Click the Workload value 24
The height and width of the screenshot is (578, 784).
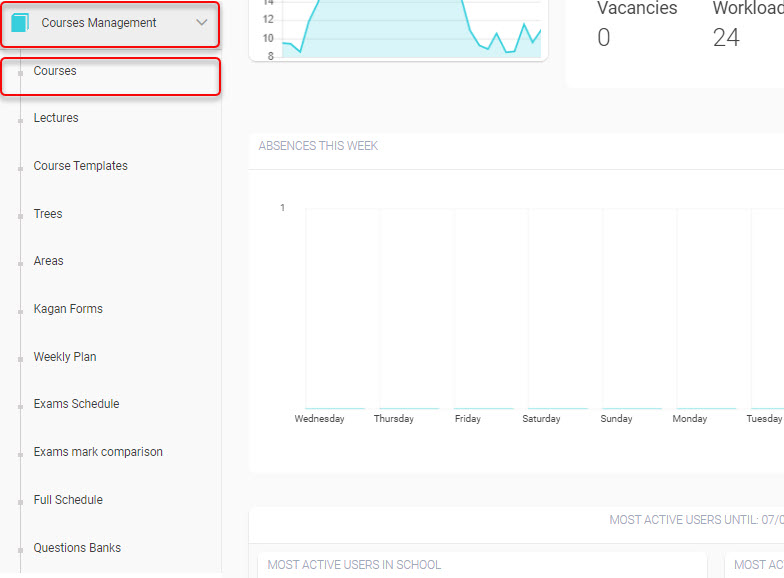[x=726, y=38]
